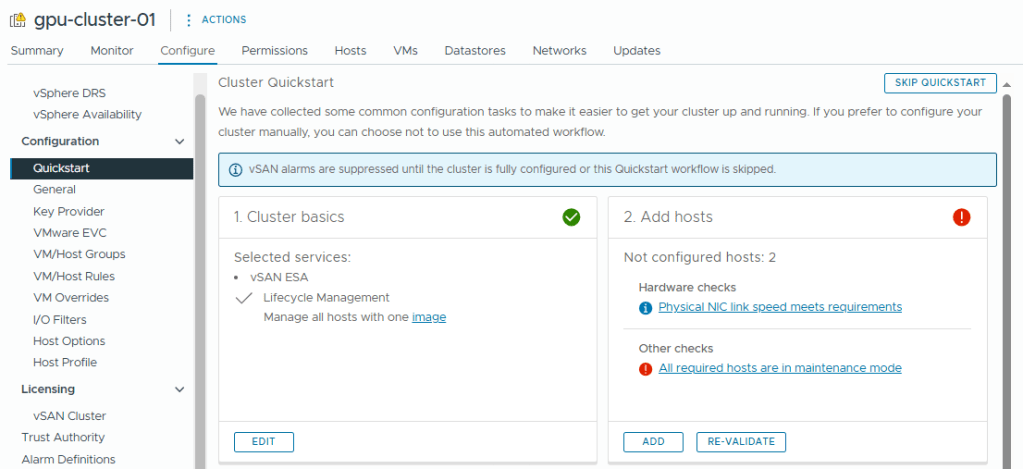1023x469 pixels.
Task: Click Edit in Cluster basics card
Action: pyautogui.click(x=264, y=442)
